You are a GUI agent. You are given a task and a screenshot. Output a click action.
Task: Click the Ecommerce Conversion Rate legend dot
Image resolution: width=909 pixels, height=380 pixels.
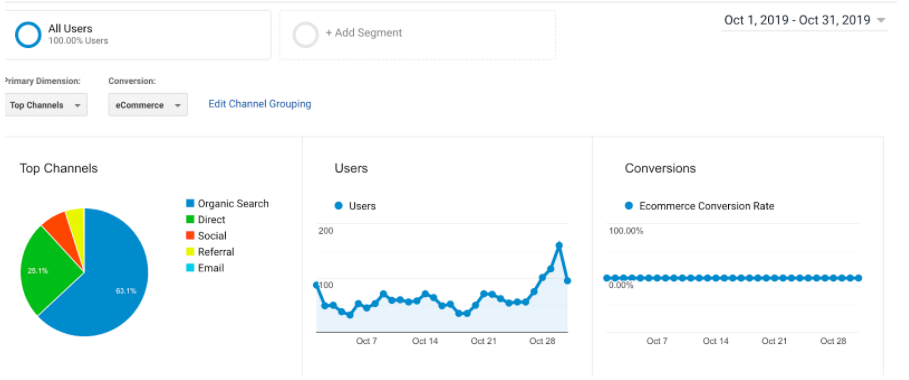tap(628, 205)
